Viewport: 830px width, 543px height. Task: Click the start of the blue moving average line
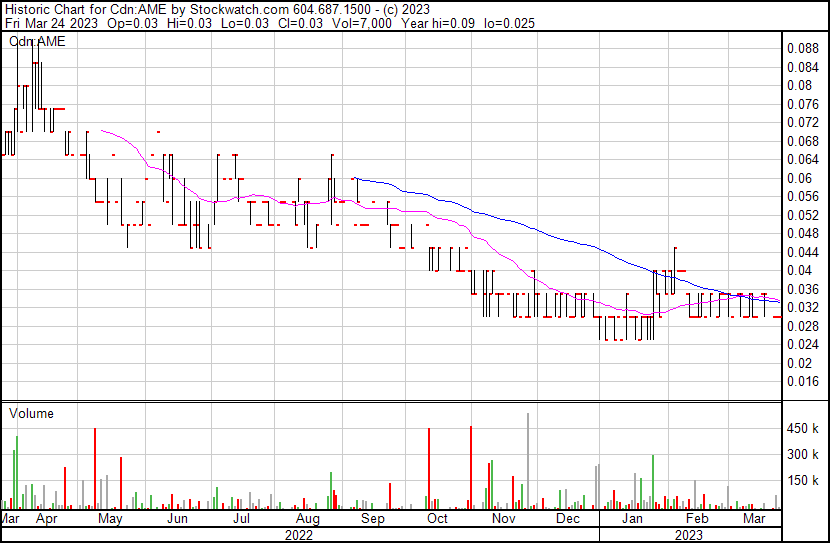click(353, 178)
